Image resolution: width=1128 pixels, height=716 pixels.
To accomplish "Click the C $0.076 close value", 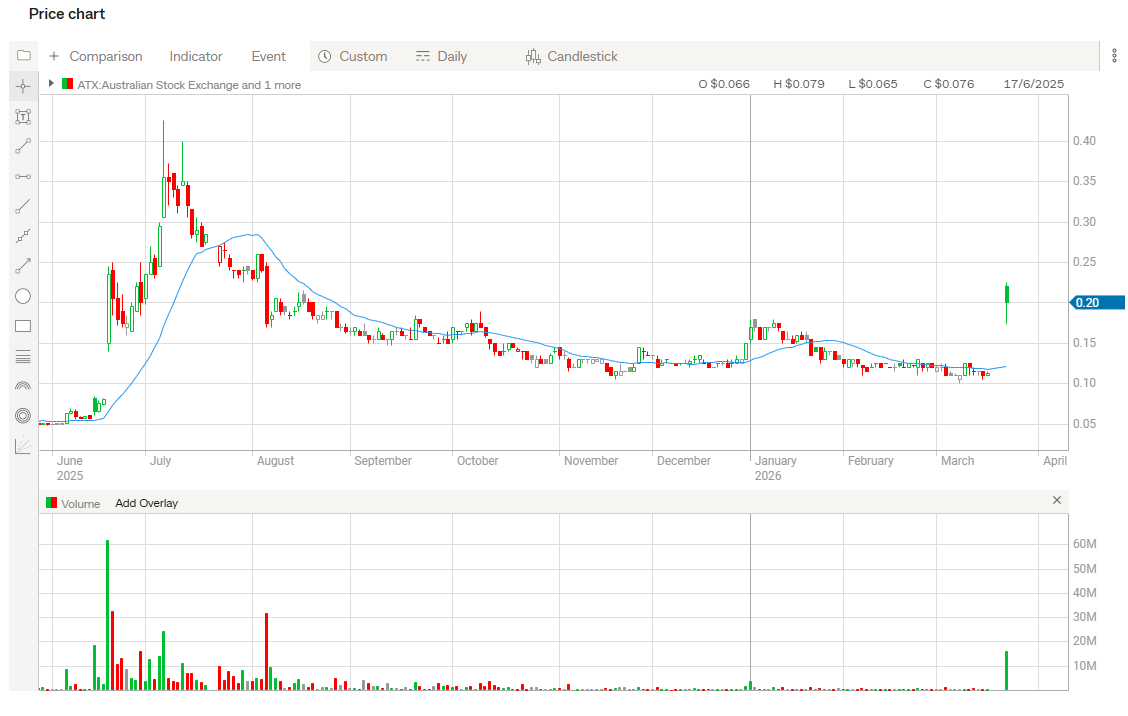I will click(949, 84).
